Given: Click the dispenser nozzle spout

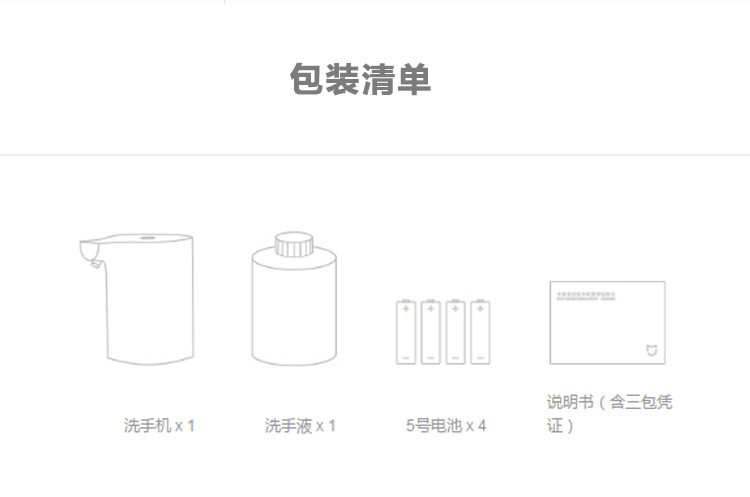Looking at the screenshot, I should pos(96,263).
